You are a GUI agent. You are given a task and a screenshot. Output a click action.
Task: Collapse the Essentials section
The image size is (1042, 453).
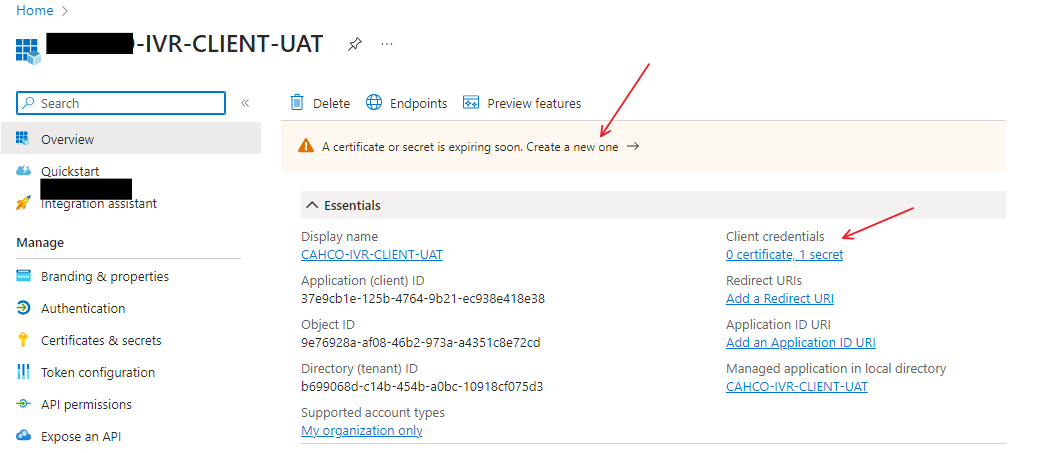312,205
